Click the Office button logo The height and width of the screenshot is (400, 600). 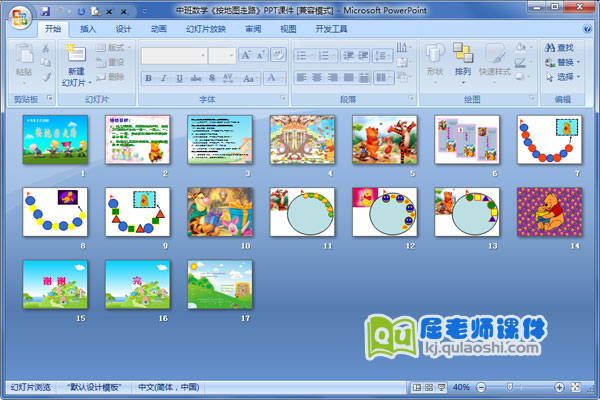pyautogui.click(x=20, y=18)
